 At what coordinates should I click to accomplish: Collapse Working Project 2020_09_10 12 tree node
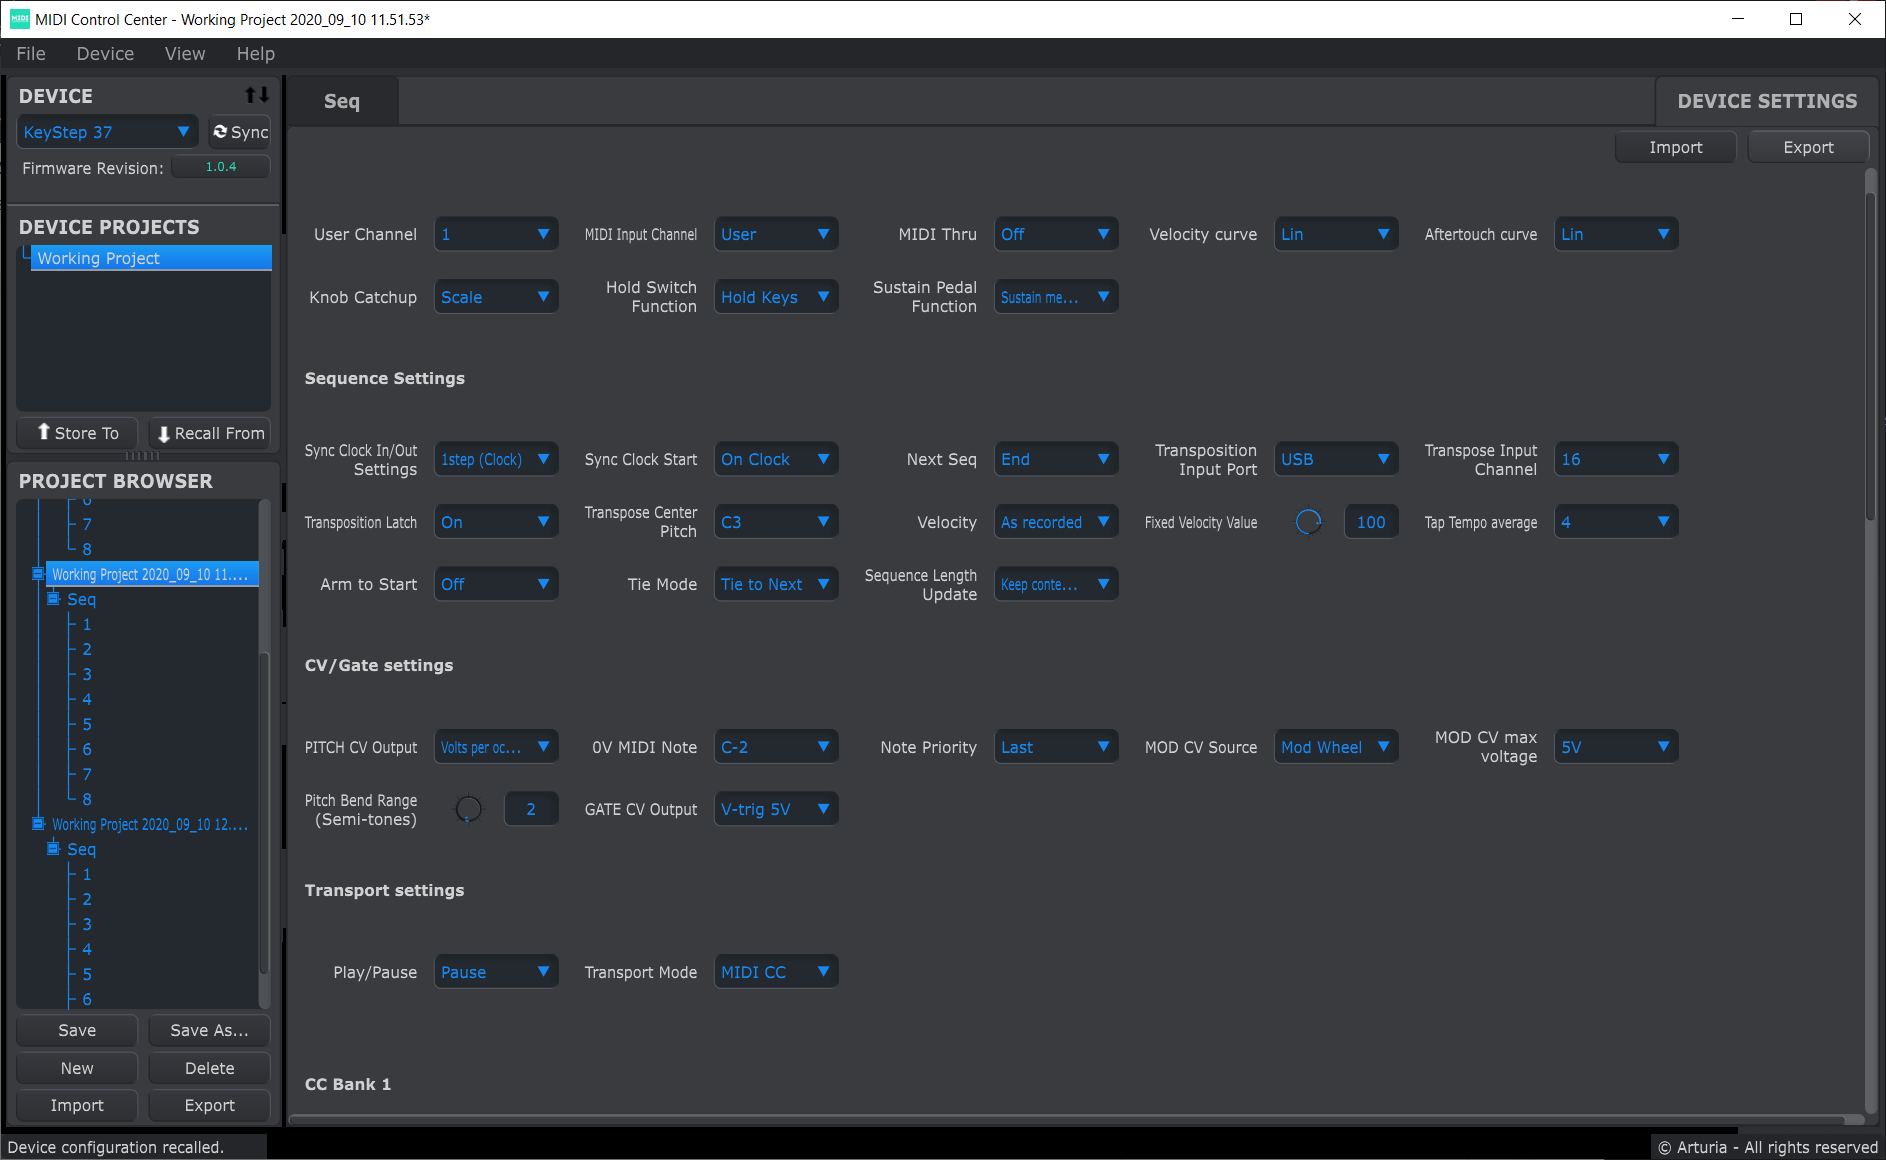[38, 824]
